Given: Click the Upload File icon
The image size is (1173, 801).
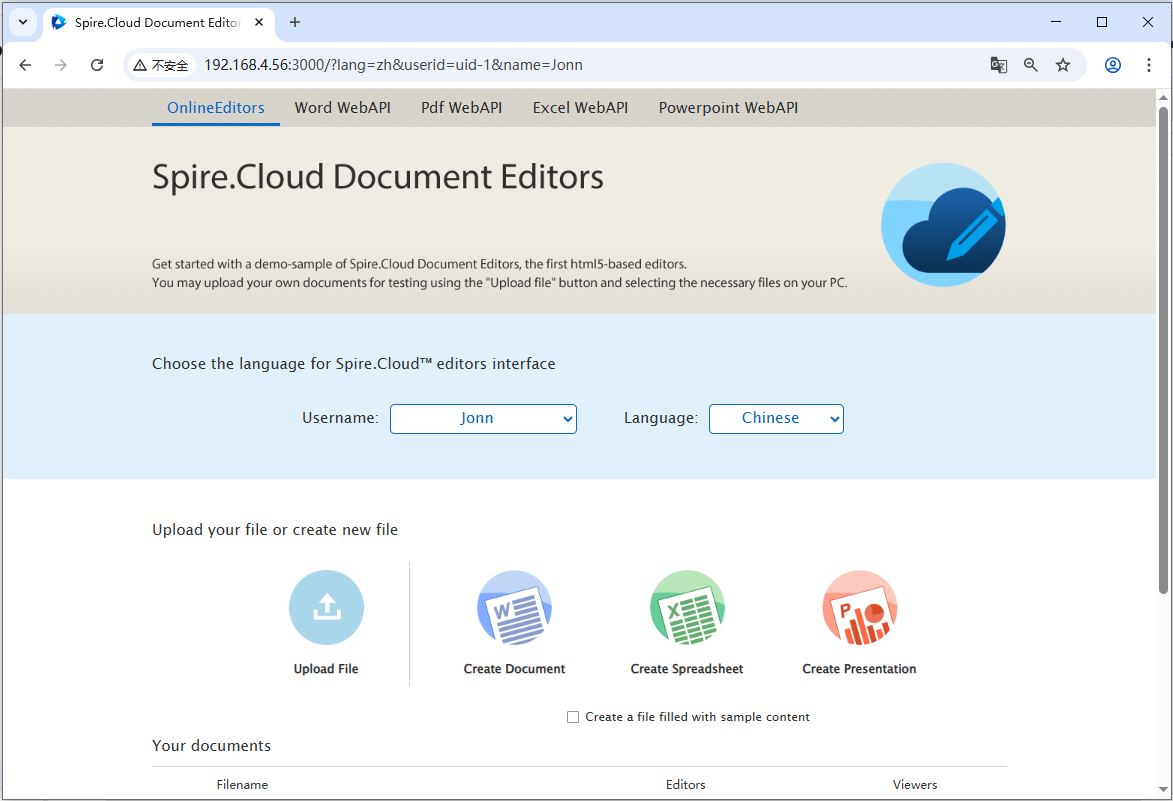Looking at the screenshot, I should pyautogui.click(x=326, y=607).
